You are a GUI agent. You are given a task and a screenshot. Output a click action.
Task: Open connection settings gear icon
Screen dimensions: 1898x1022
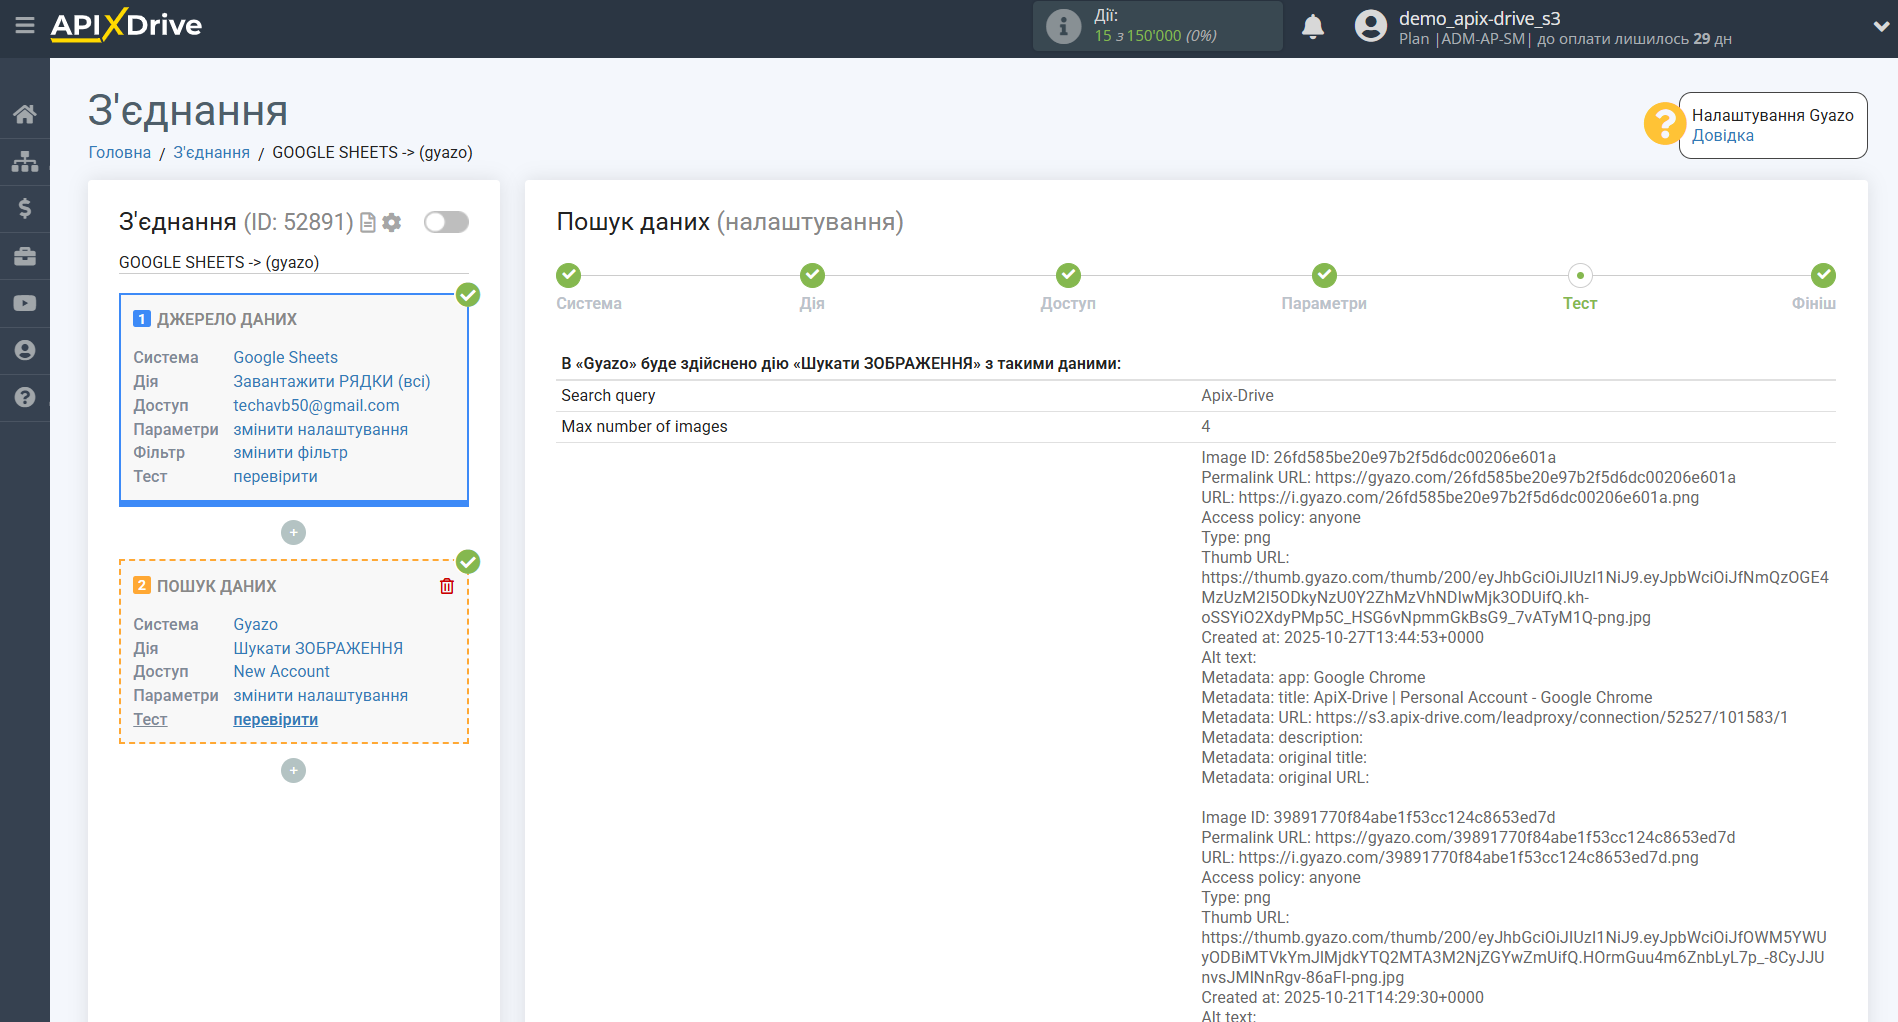[392, 222]
